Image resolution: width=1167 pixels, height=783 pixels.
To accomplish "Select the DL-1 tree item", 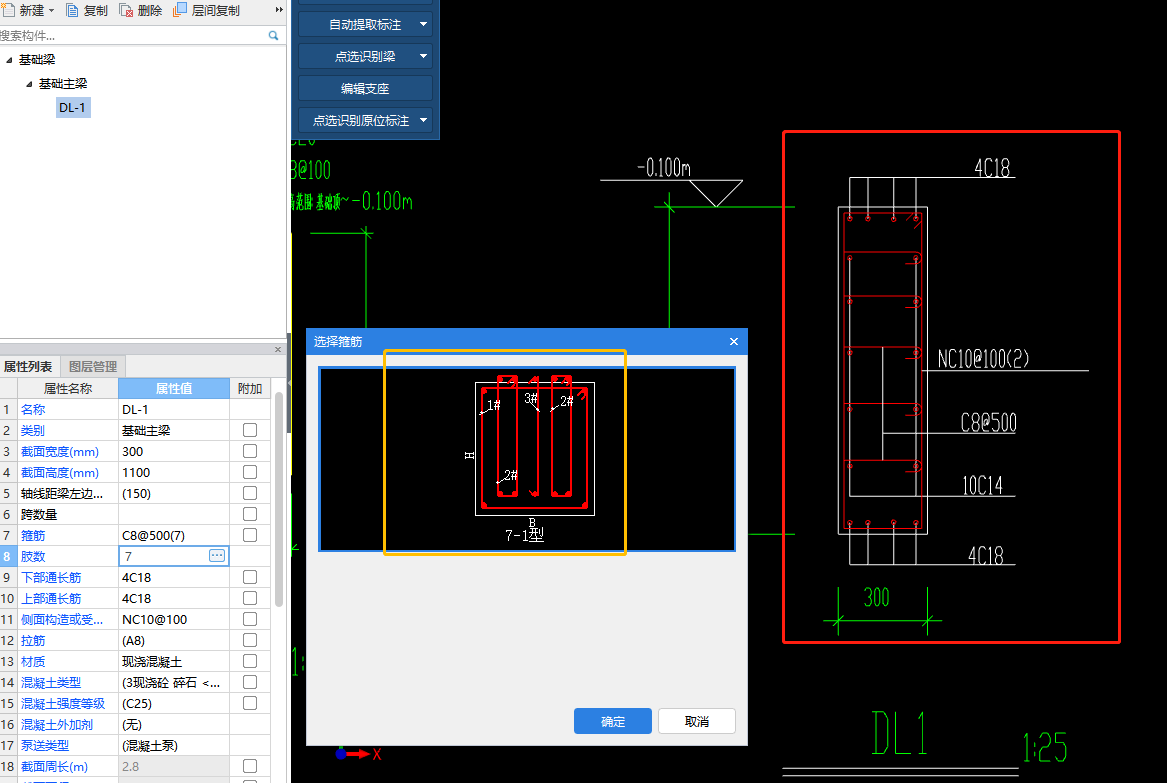I will (72, 108).
